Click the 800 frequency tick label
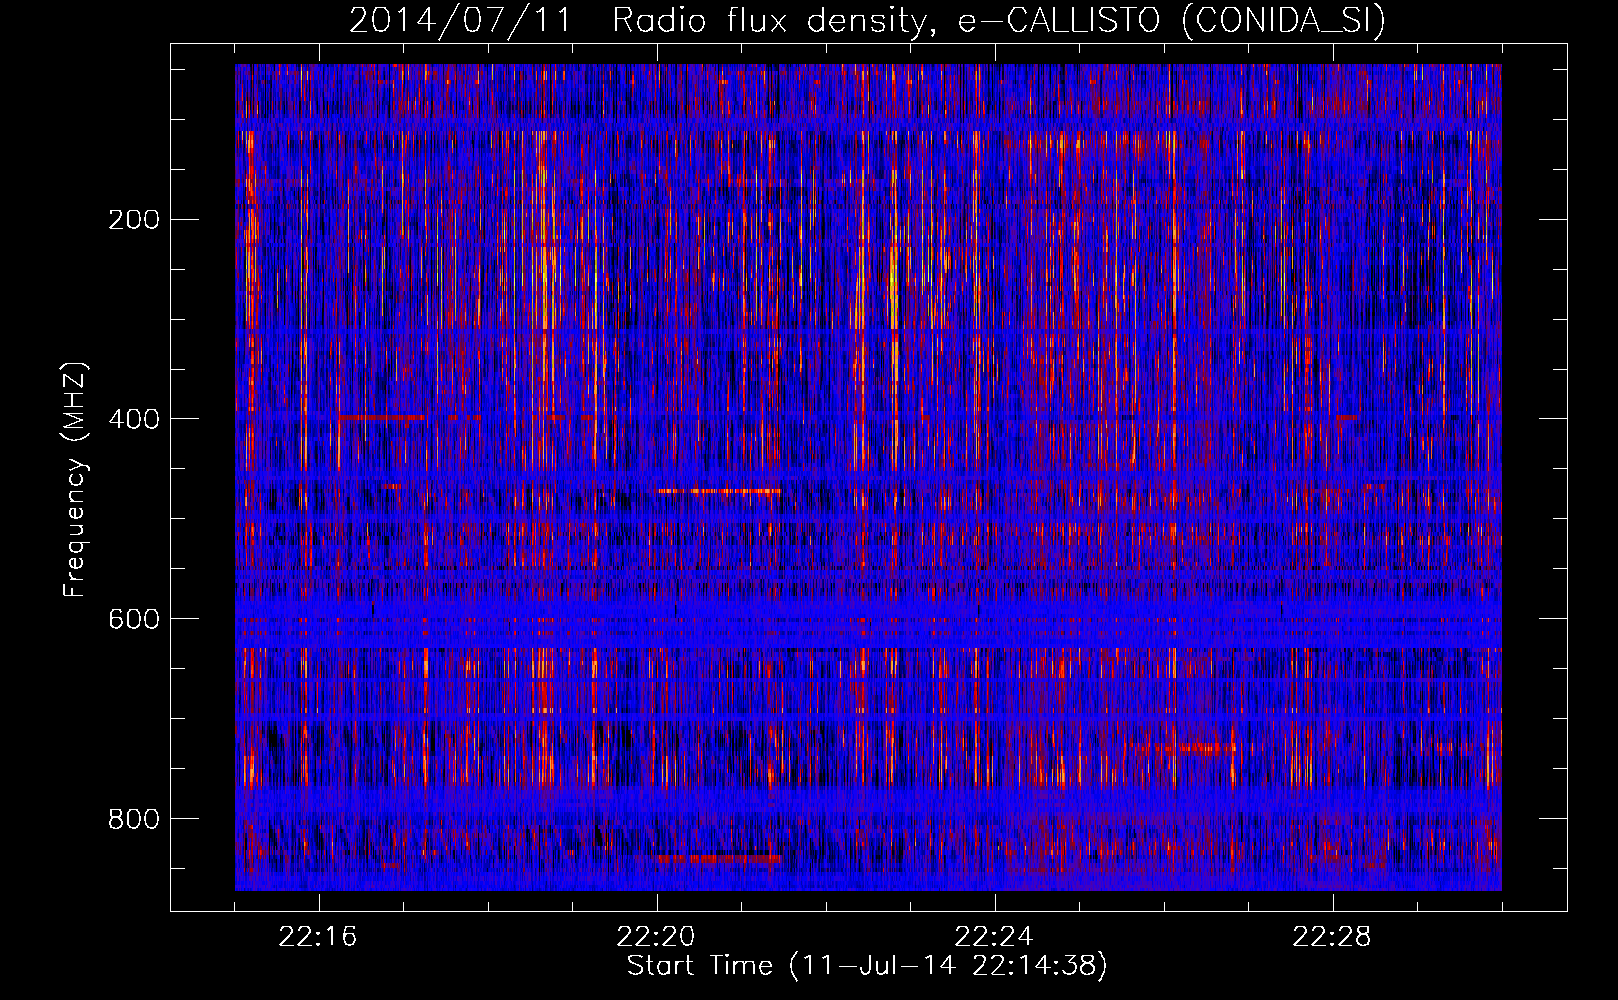Viewport: 1618px width, 1000px height. (x=133, y=819)
